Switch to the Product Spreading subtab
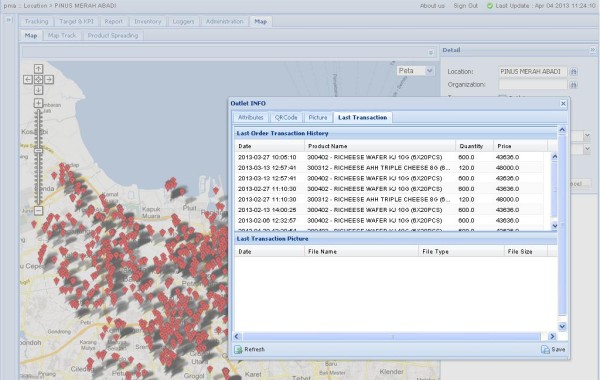The width and height of the screenshot is (600, 380). [113, 36]
